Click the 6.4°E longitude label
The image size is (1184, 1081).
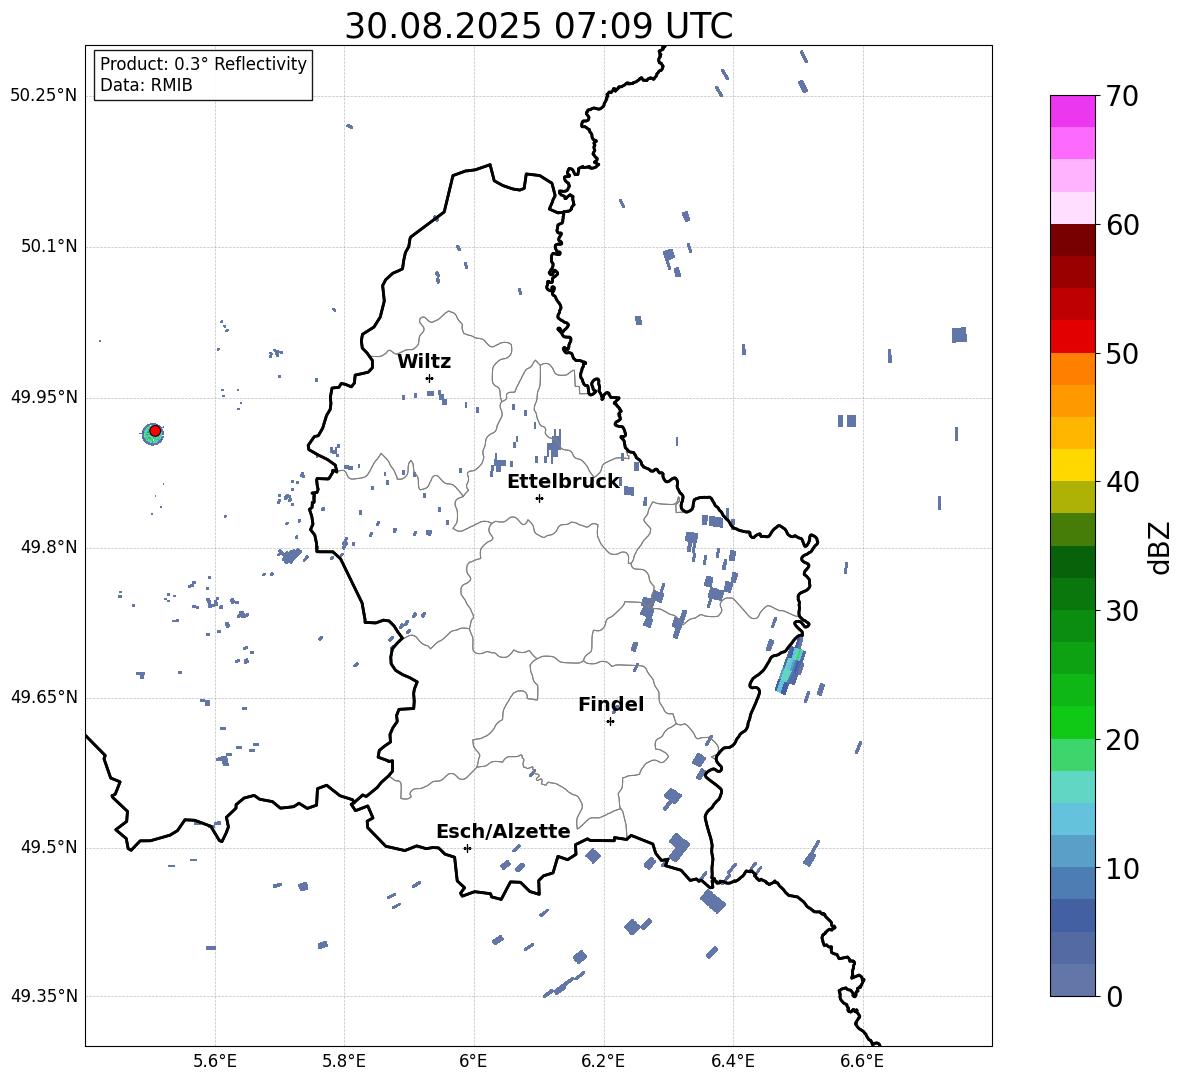(x=732, y=1061)
